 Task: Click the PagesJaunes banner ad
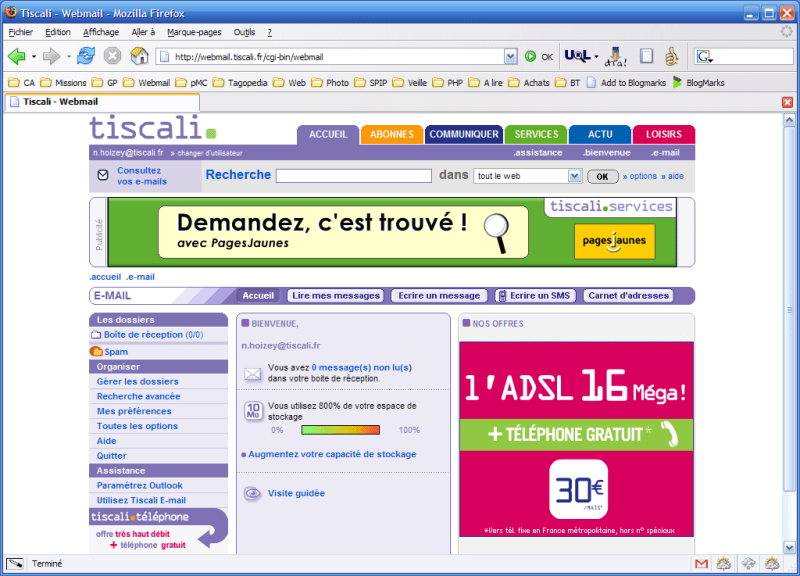[x=392, y=232]
